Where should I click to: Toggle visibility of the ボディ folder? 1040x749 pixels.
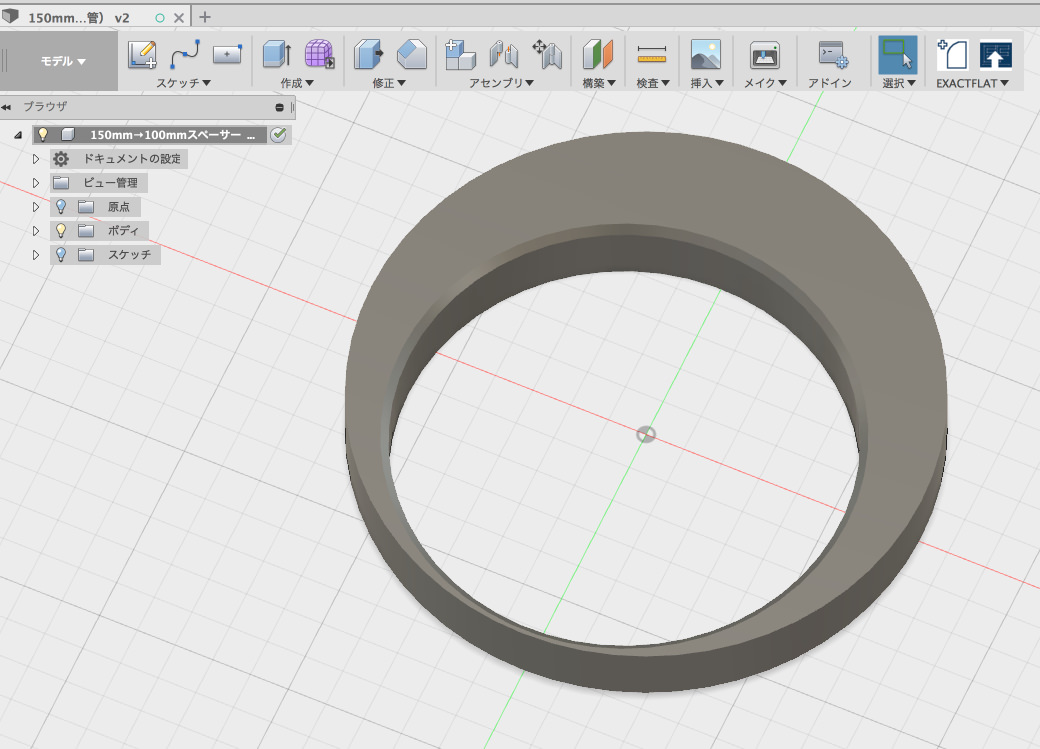coord(61,231)
